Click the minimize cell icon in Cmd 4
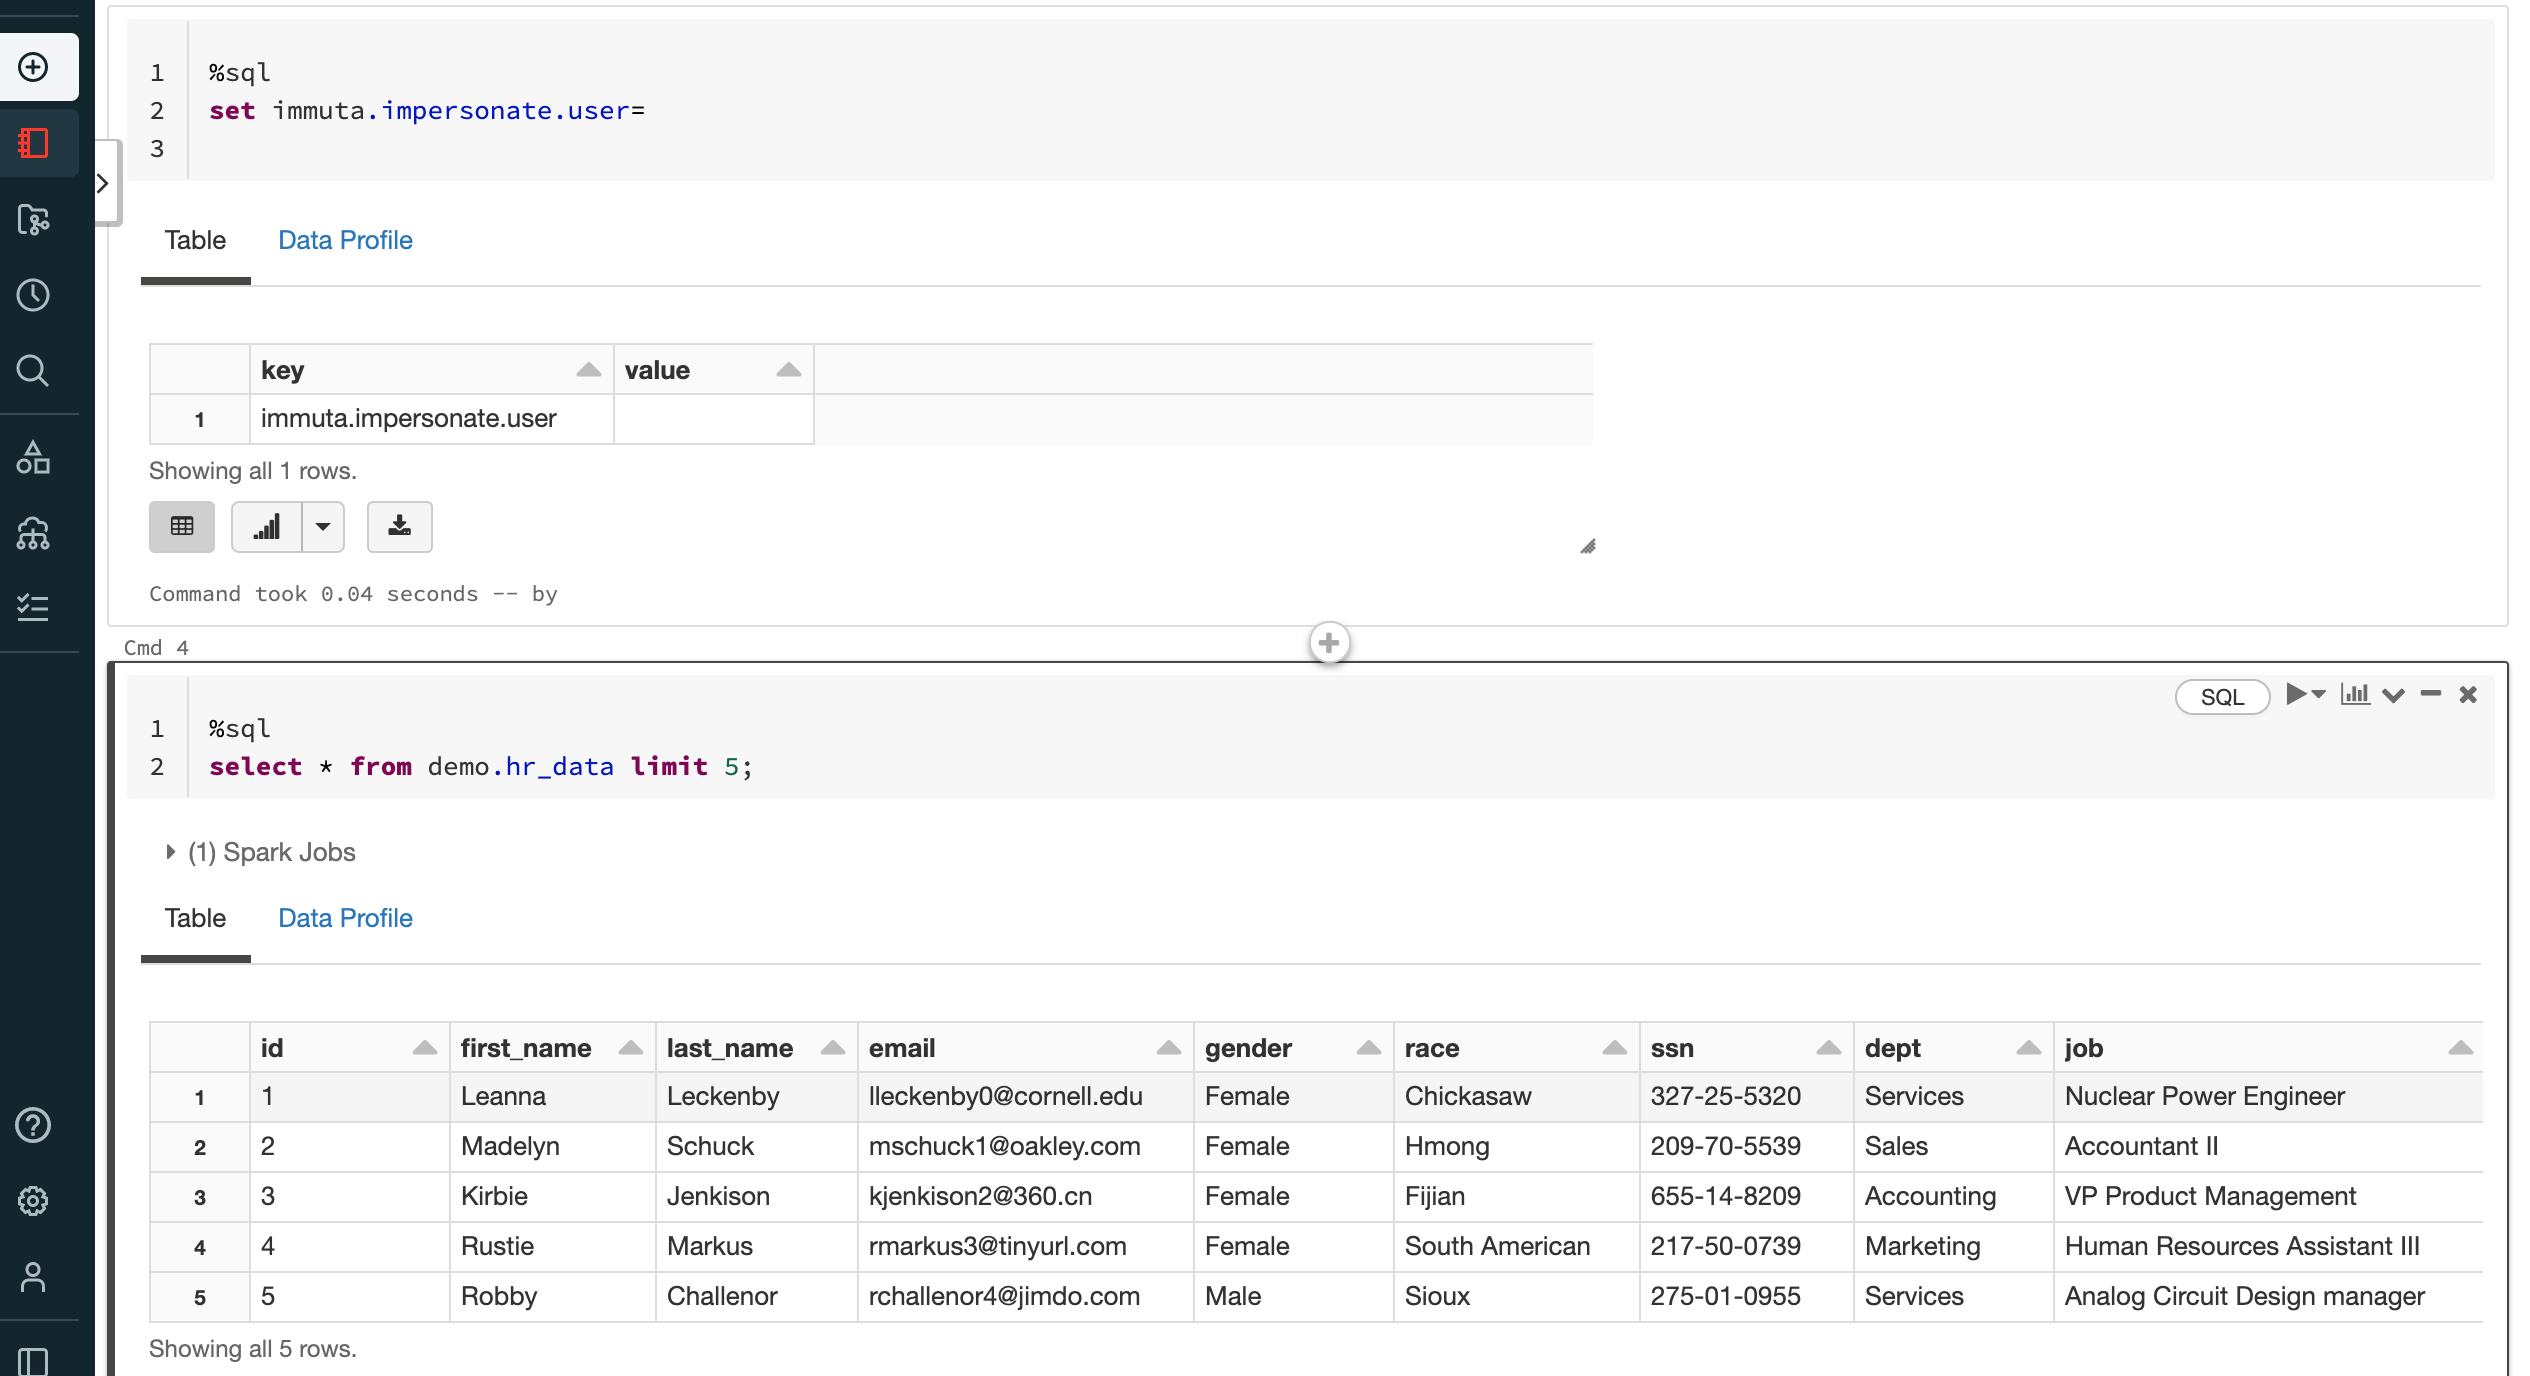The width and height of the screenshot is (2530, 1376). 2435,695
